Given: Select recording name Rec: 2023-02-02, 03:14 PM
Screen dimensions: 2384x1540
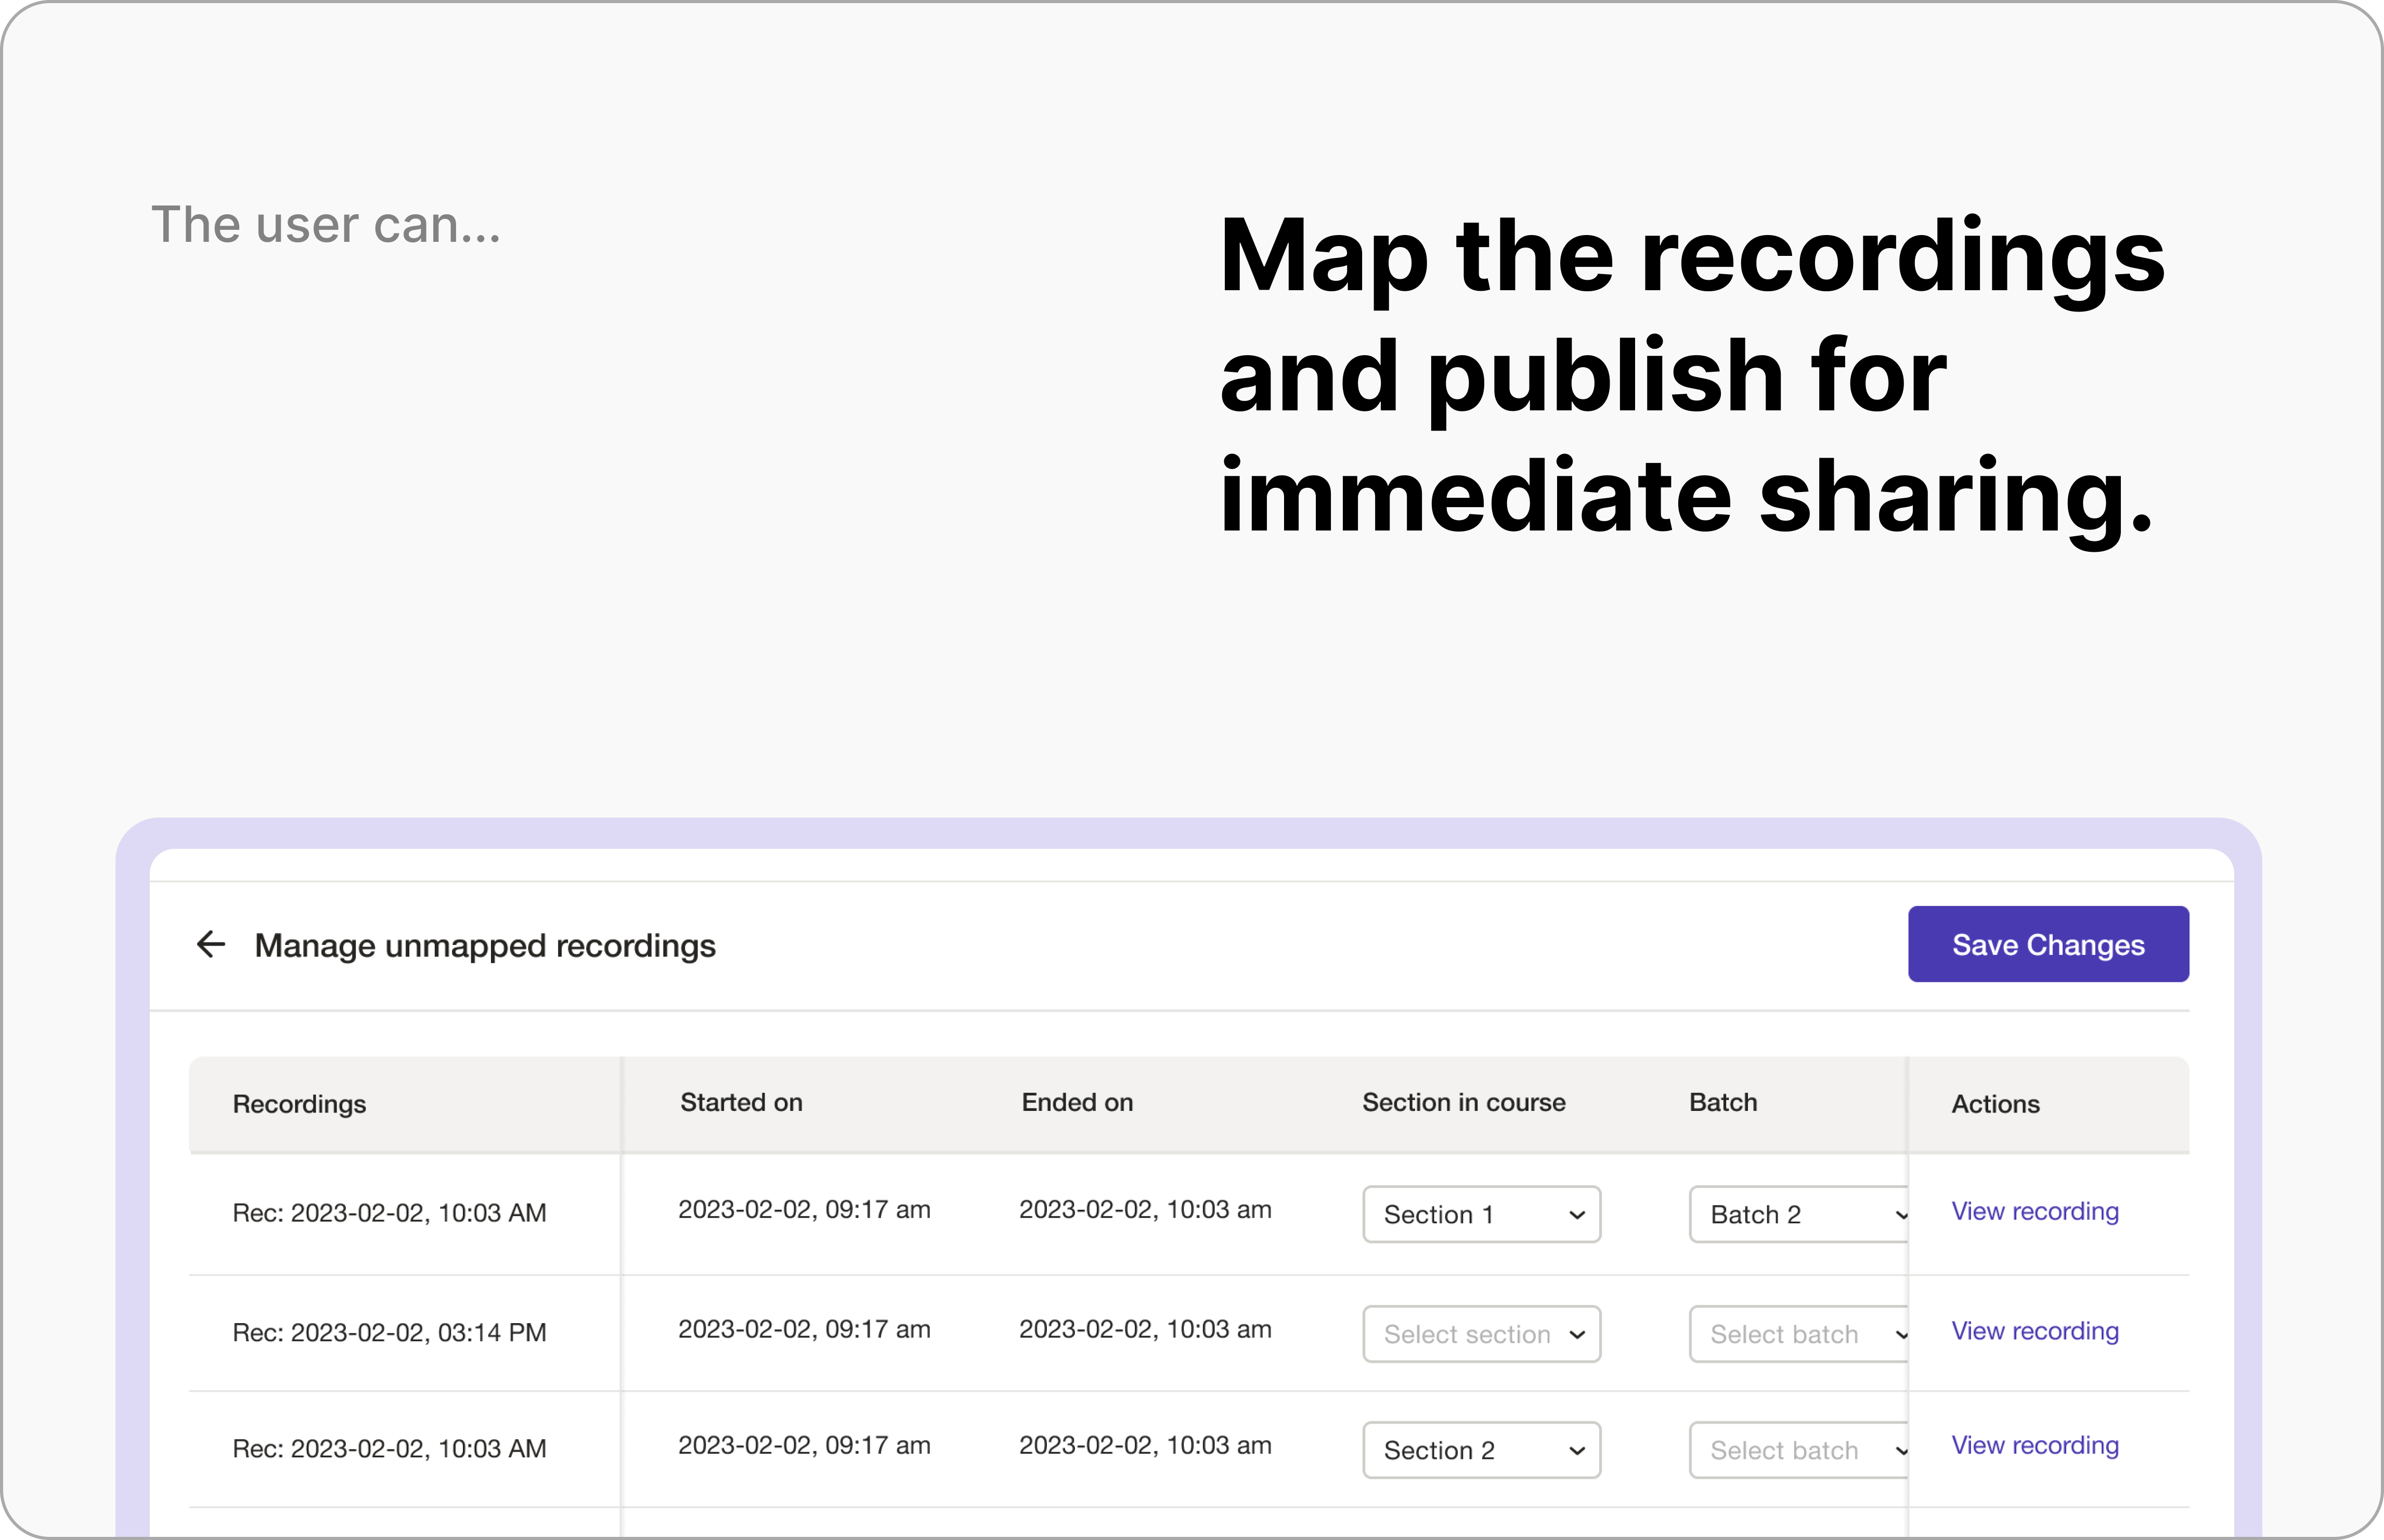Looking at the screenshot, I should coord(389,1332).
